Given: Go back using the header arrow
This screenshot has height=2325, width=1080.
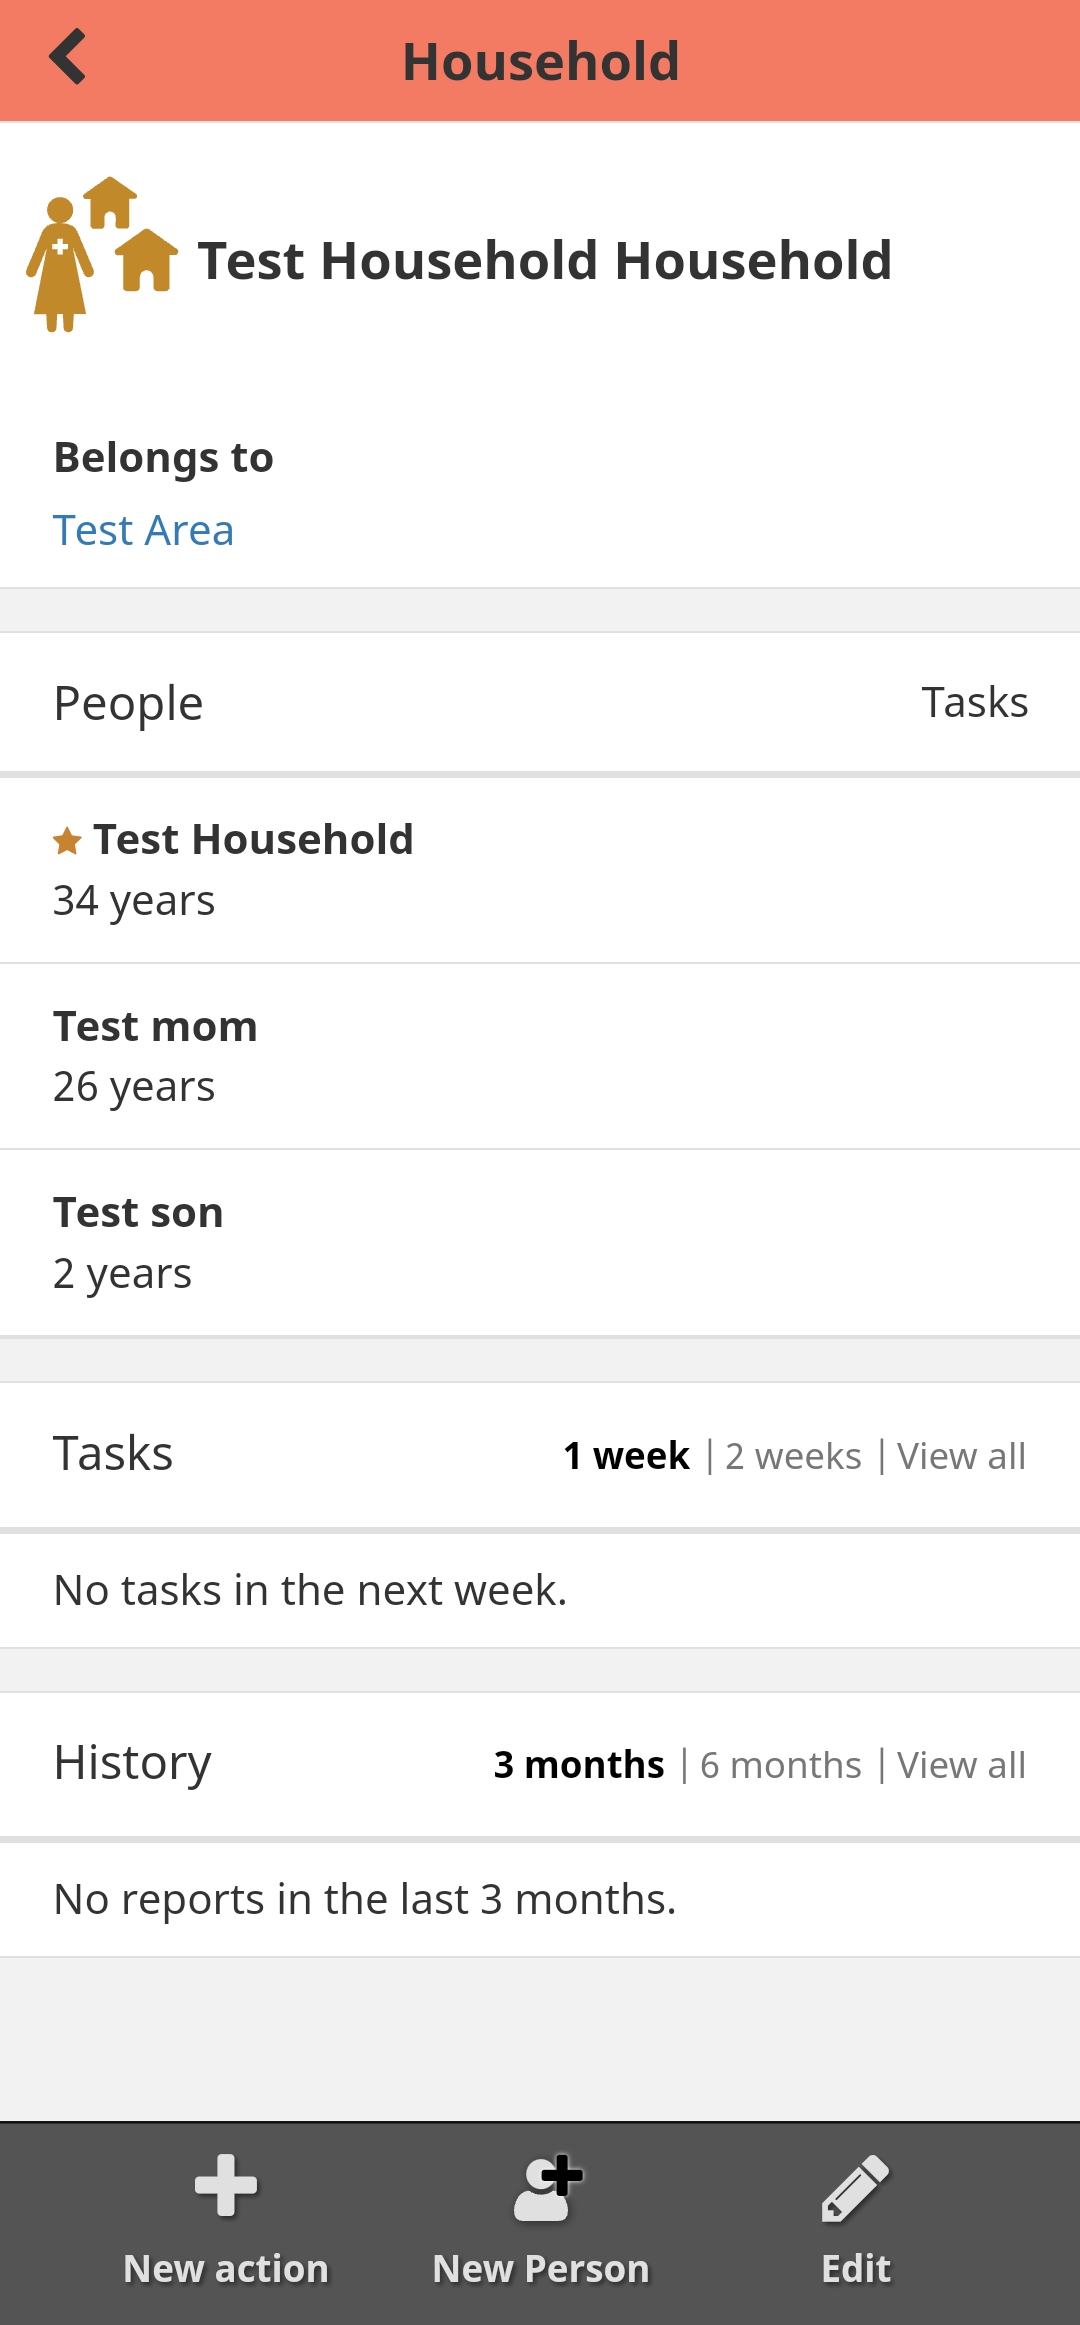Looking at the screenshot, I should click(68, 57).
